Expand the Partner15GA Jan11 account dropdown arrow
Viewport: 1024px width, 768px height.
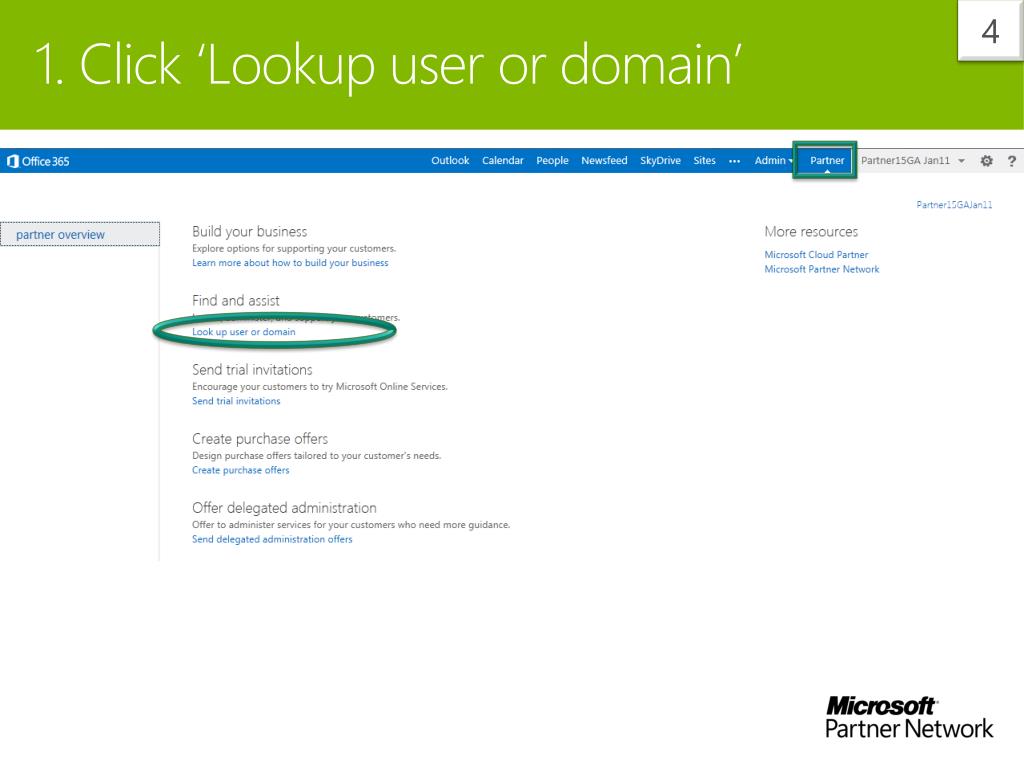961,161
